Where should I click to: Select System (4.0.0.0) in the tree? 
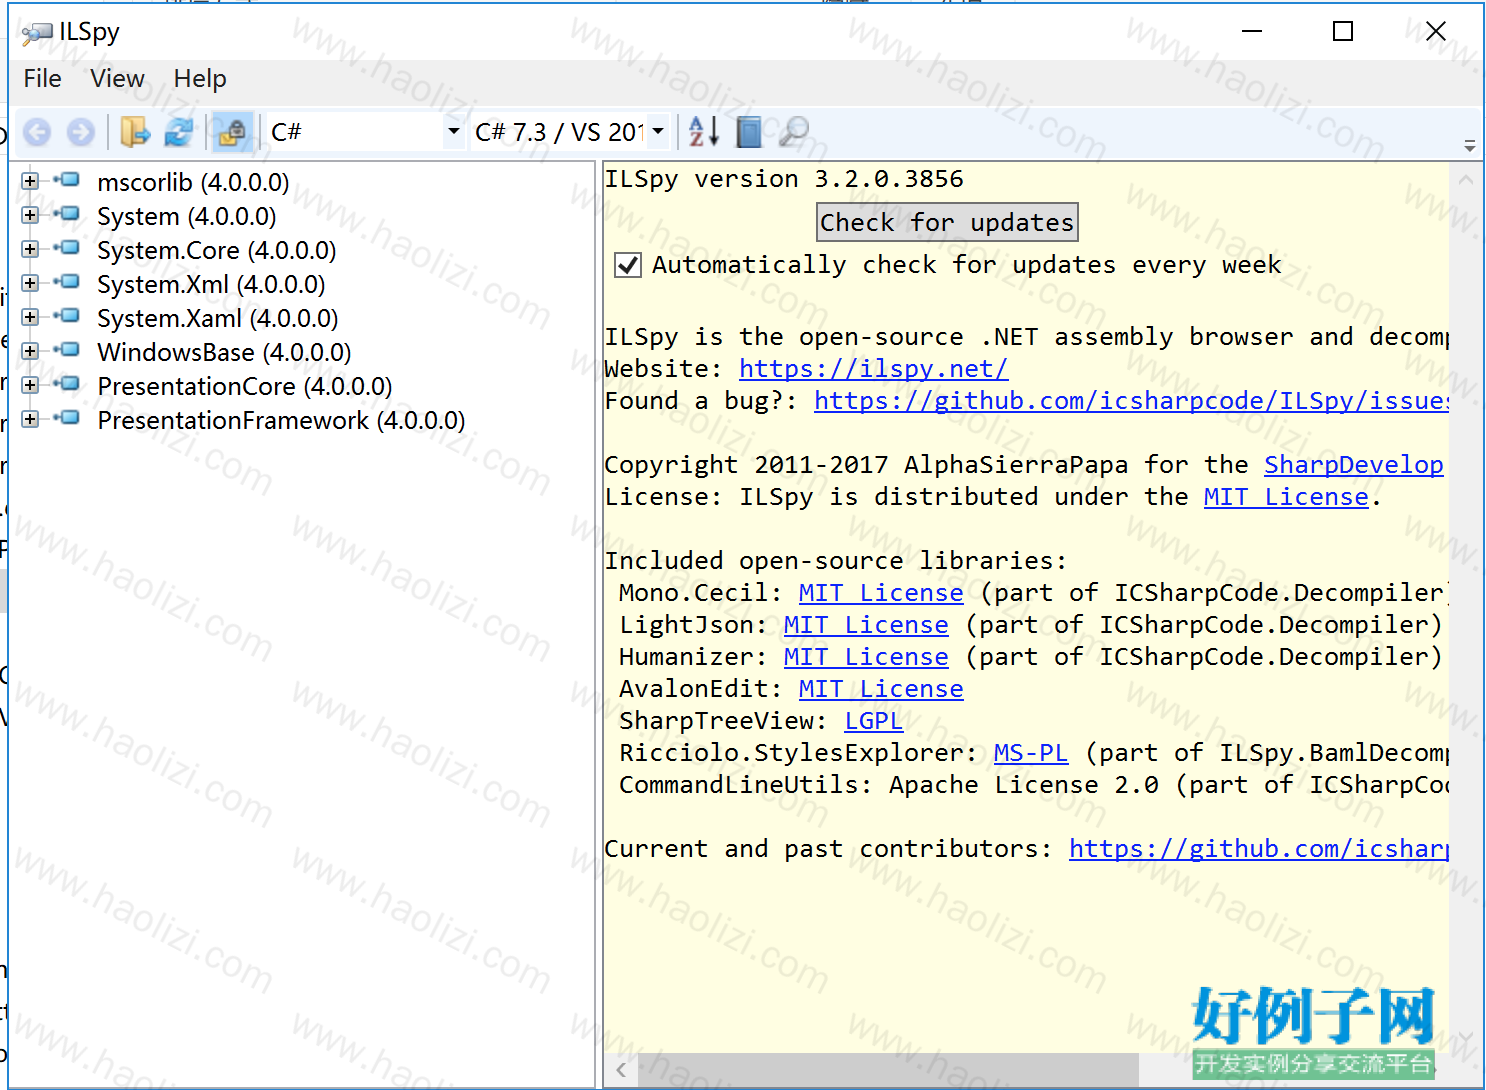pyautogui.click(x=187, y=217)
